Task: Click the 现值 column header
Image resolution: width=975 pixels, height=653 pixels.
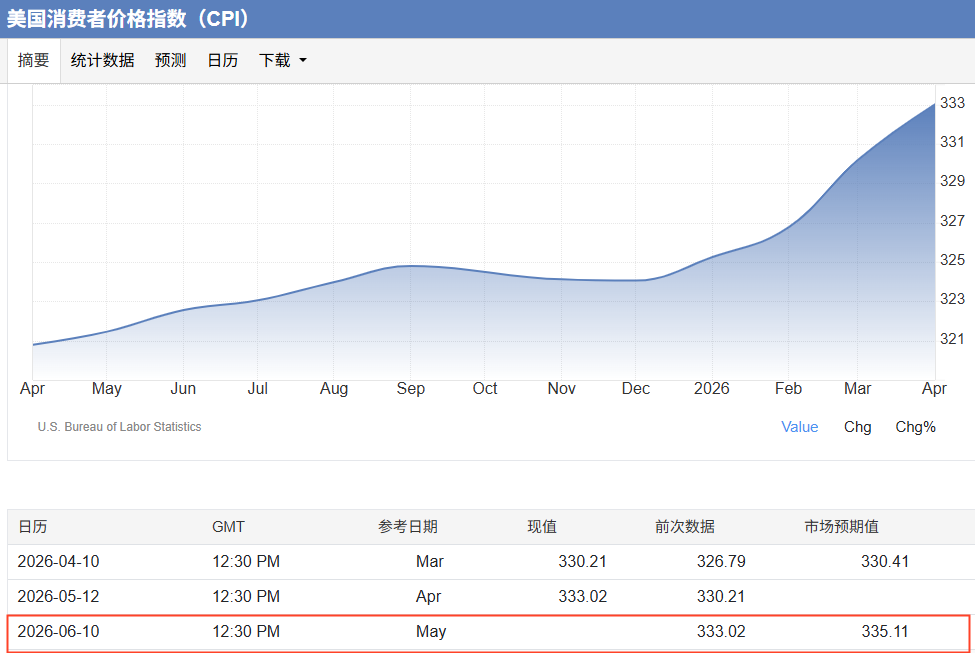Action: [542, 527]
